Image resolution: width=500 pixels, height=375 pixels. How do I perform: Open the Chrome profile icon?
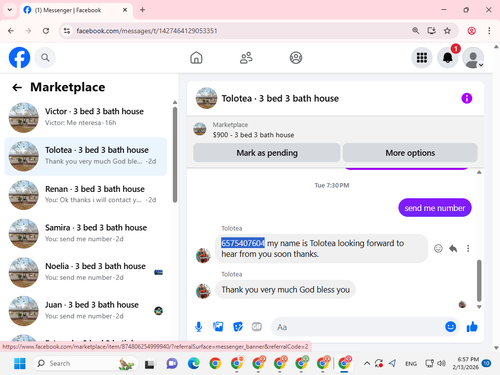(471, 31)
